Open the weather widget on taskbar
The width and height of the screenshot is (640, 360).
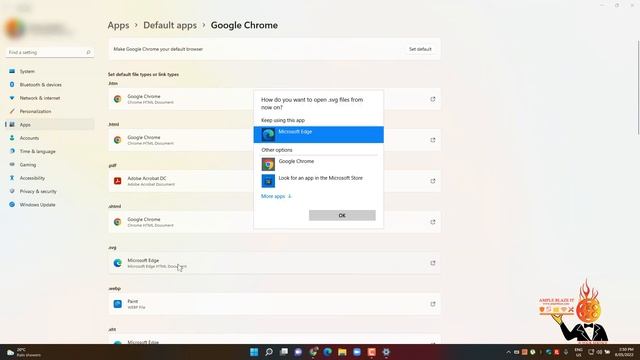click(24, 352)
